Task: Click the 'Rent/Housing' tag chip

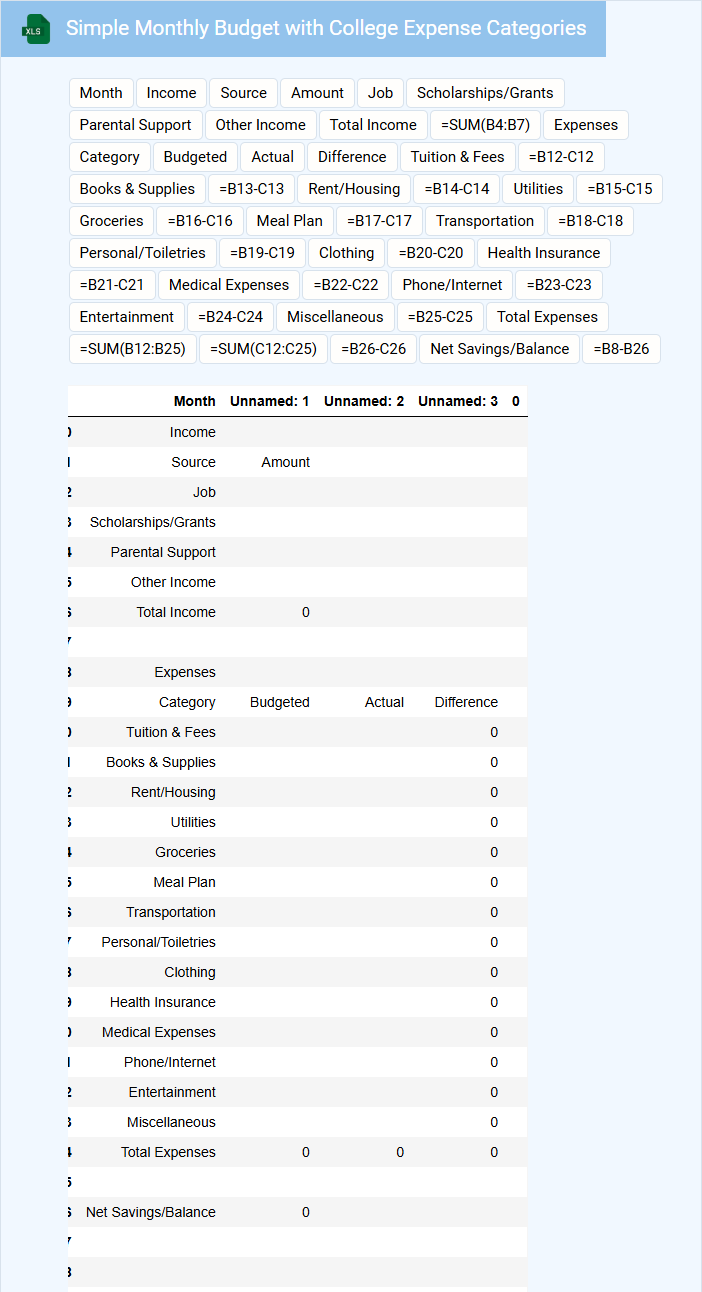Action: (354, 189)
